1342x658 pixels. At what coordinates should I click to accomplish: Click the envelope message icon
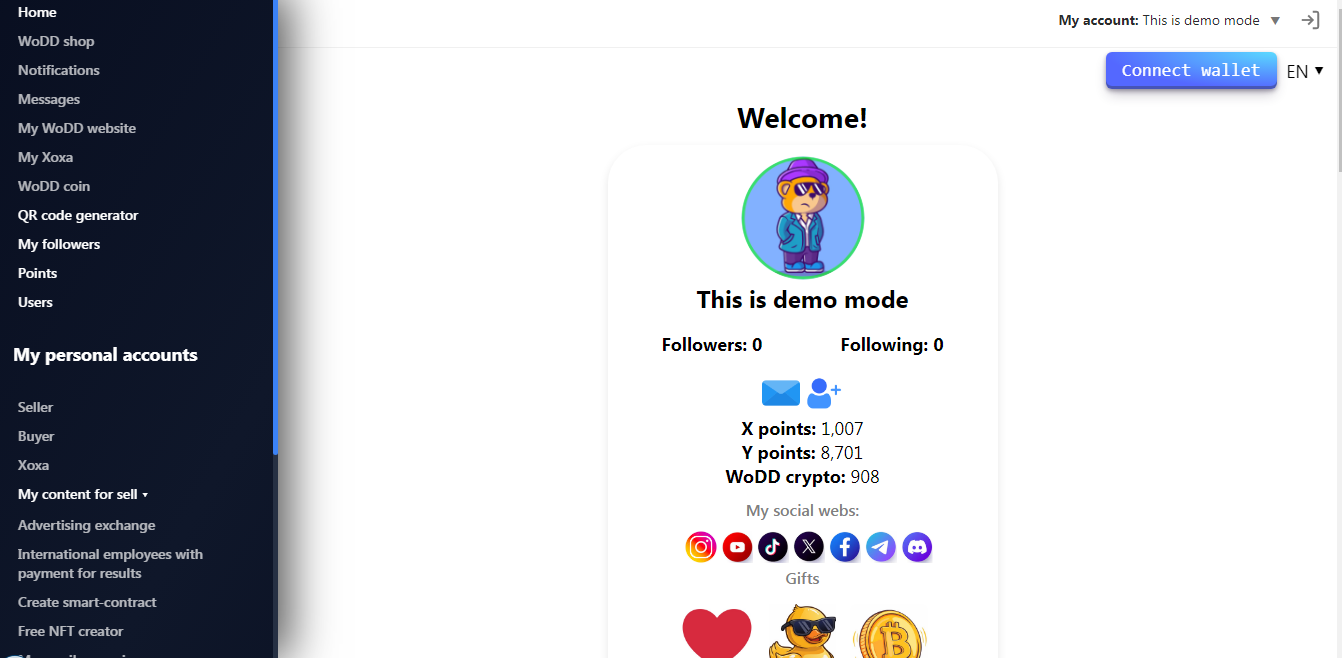pos(780,393)
